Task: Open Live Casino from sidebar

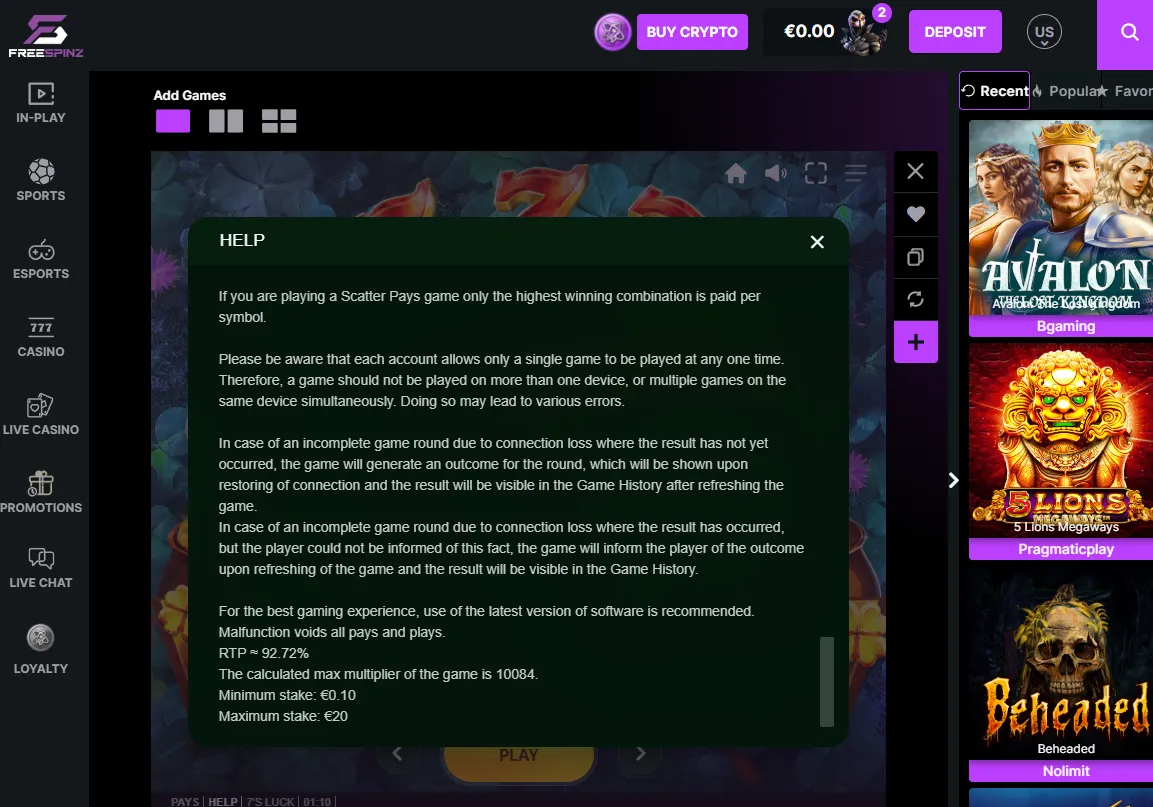Action: tap(41, 415)
